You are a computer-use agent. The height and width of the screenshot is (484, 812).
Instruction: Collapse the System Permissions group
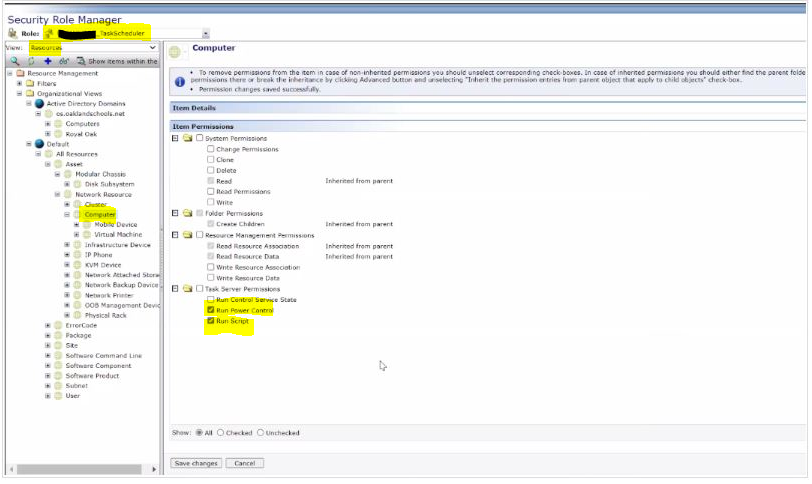coord(176,138)
